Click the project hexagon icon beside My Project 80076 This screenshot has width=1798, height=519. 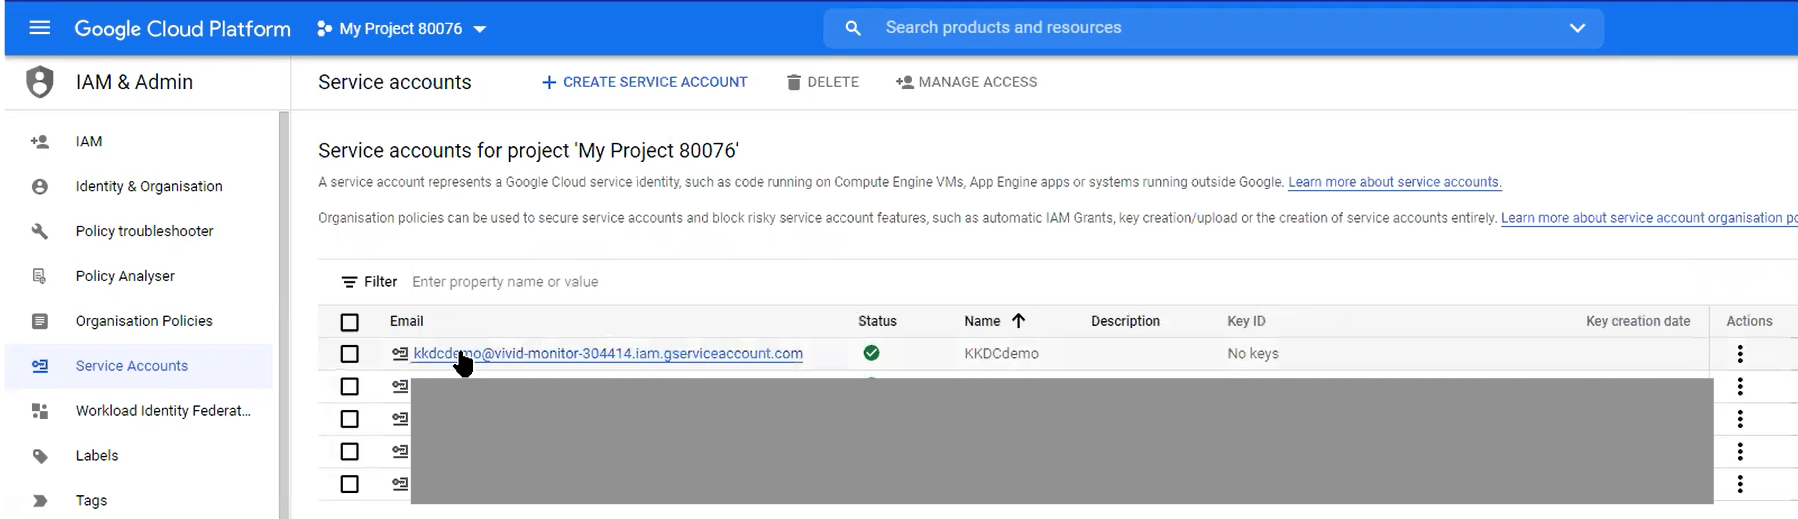pos(324,29)
